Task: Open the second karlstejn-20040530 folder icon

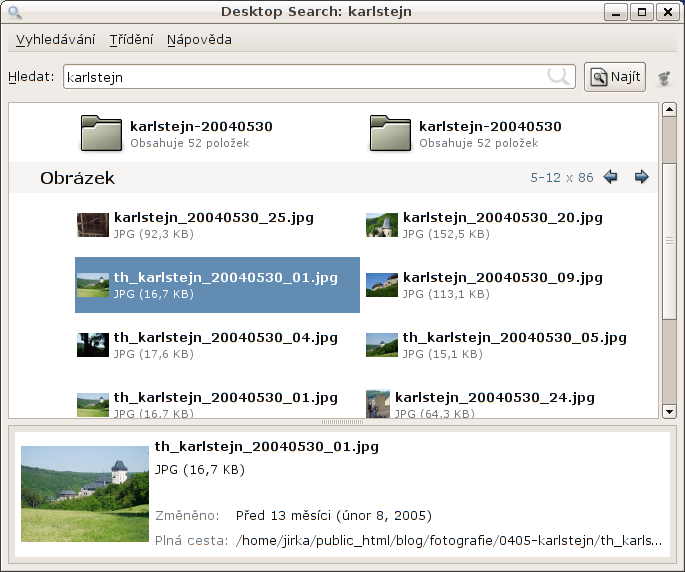Action: click(x=390, y=133)
